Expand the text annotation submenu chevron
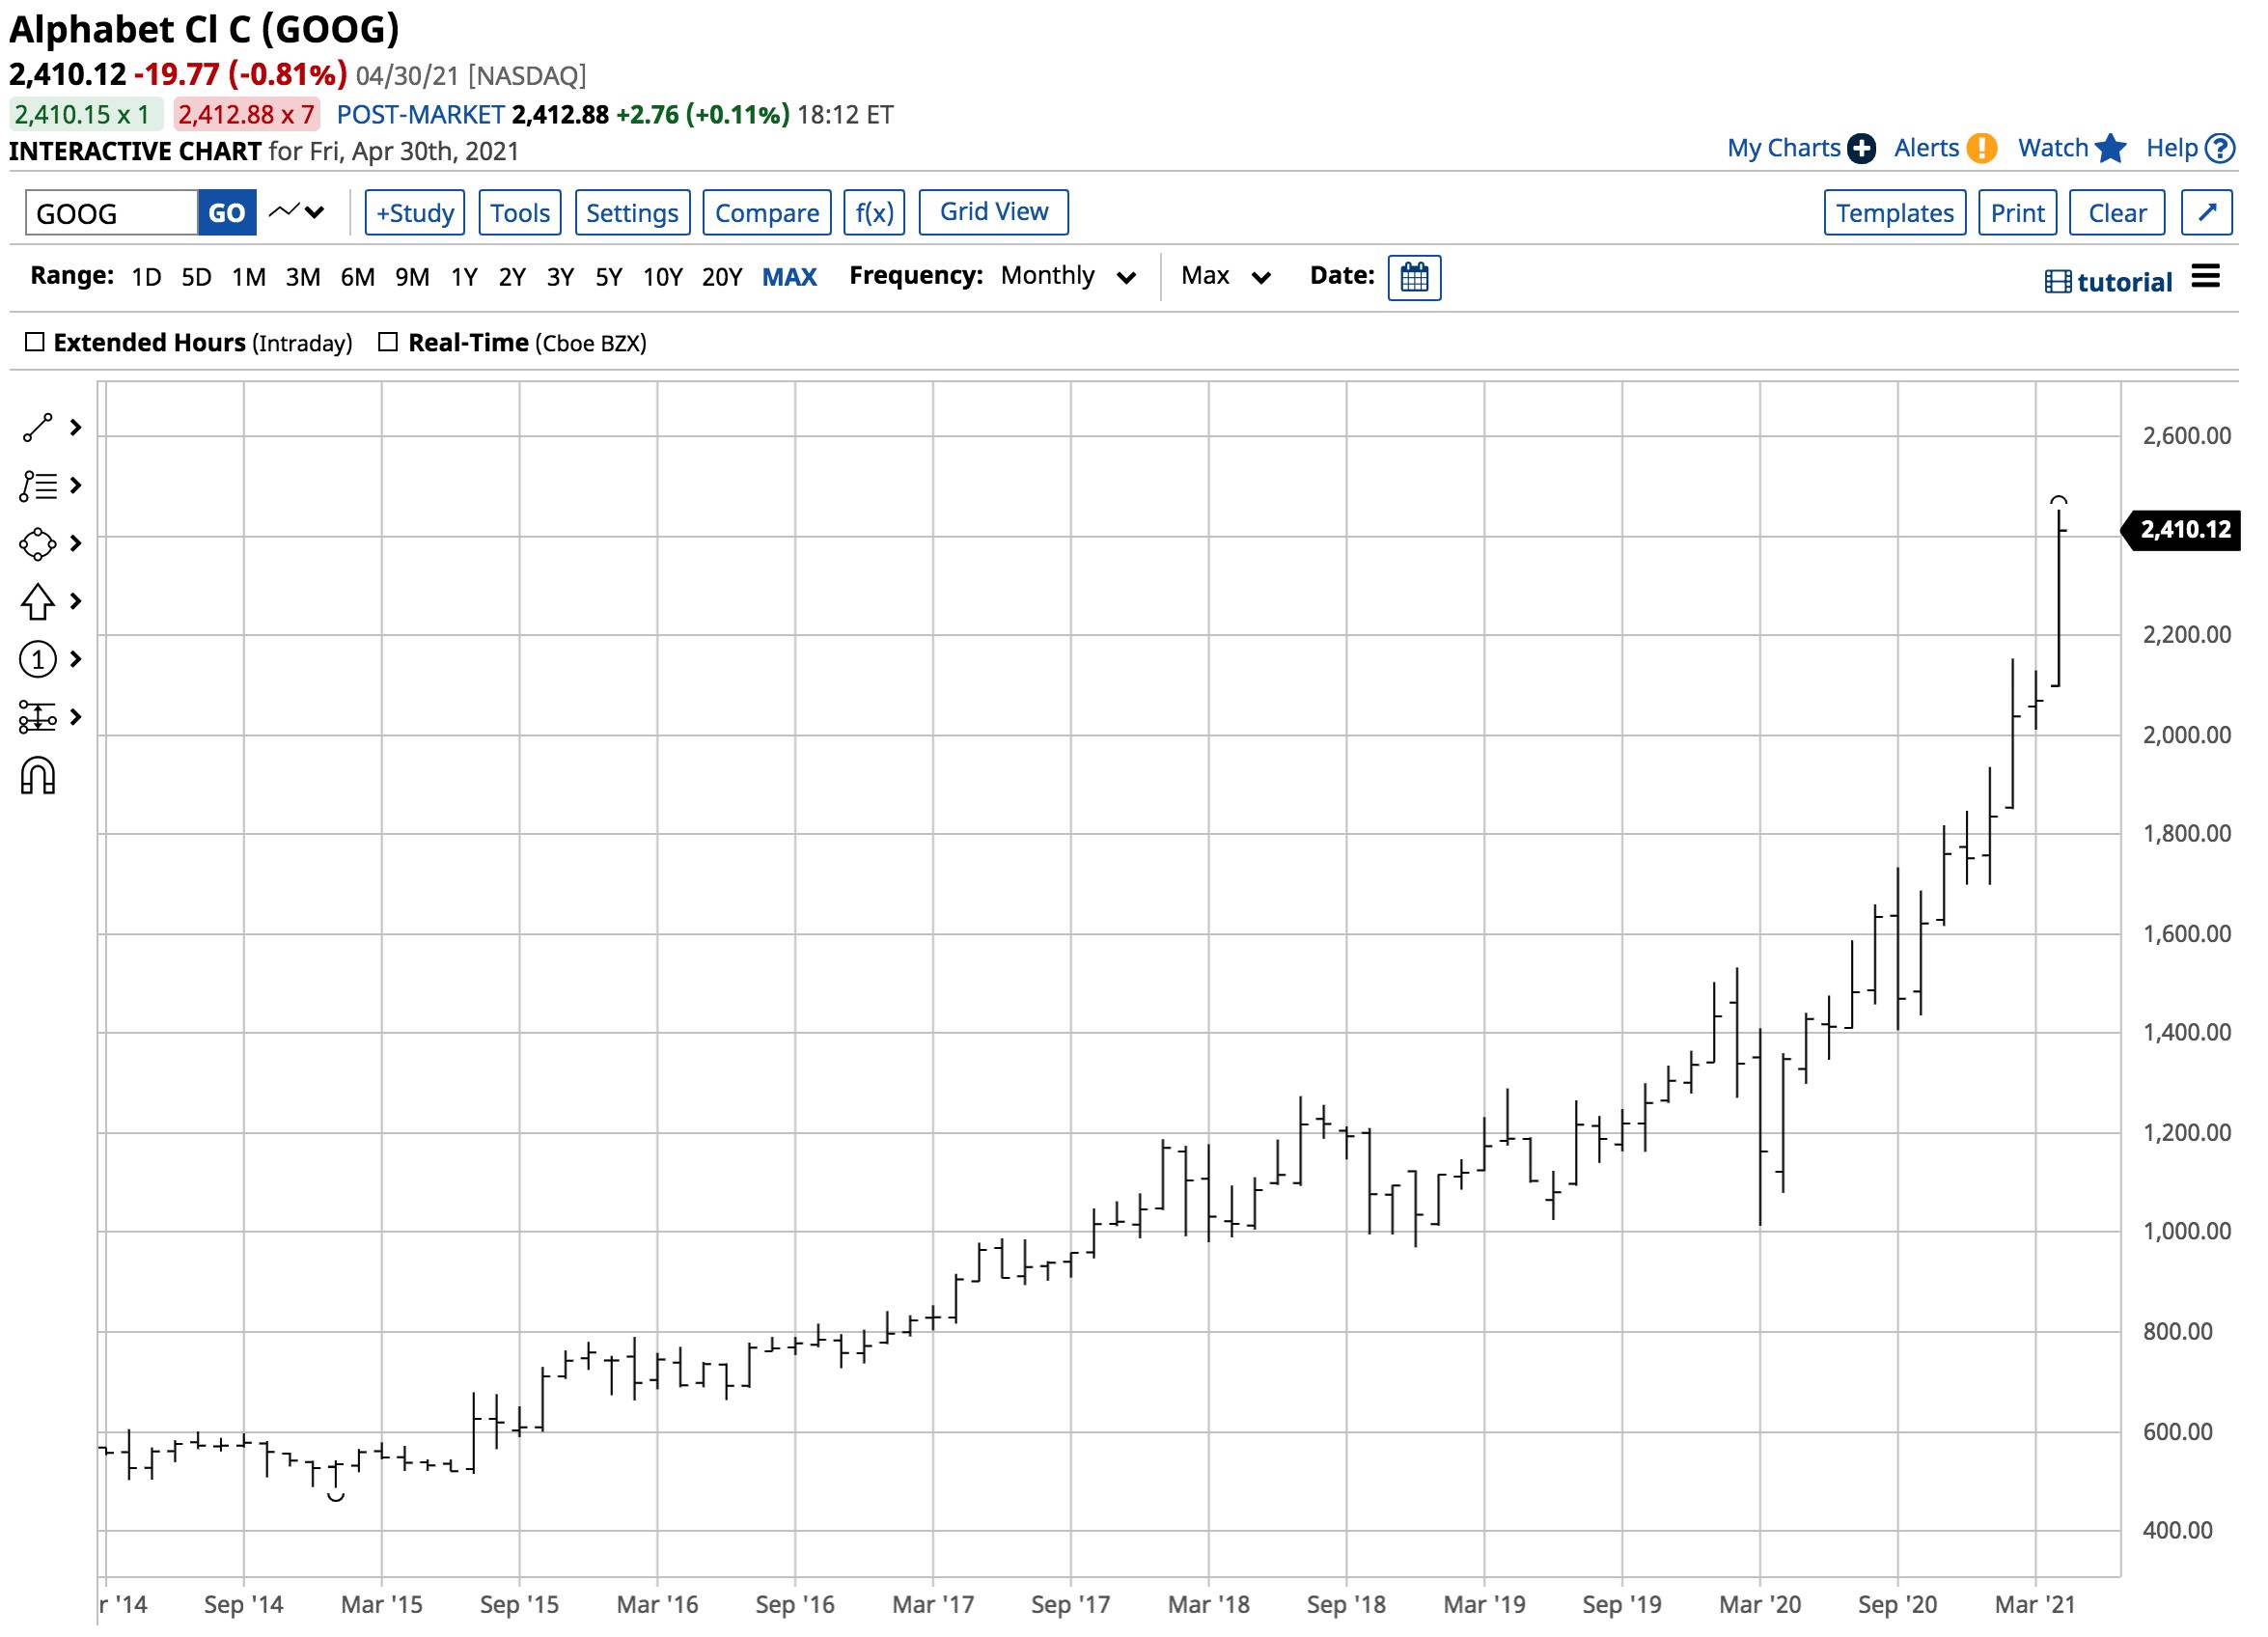Viewport: 2268px width, 1637px height. [x=76, y=487]
